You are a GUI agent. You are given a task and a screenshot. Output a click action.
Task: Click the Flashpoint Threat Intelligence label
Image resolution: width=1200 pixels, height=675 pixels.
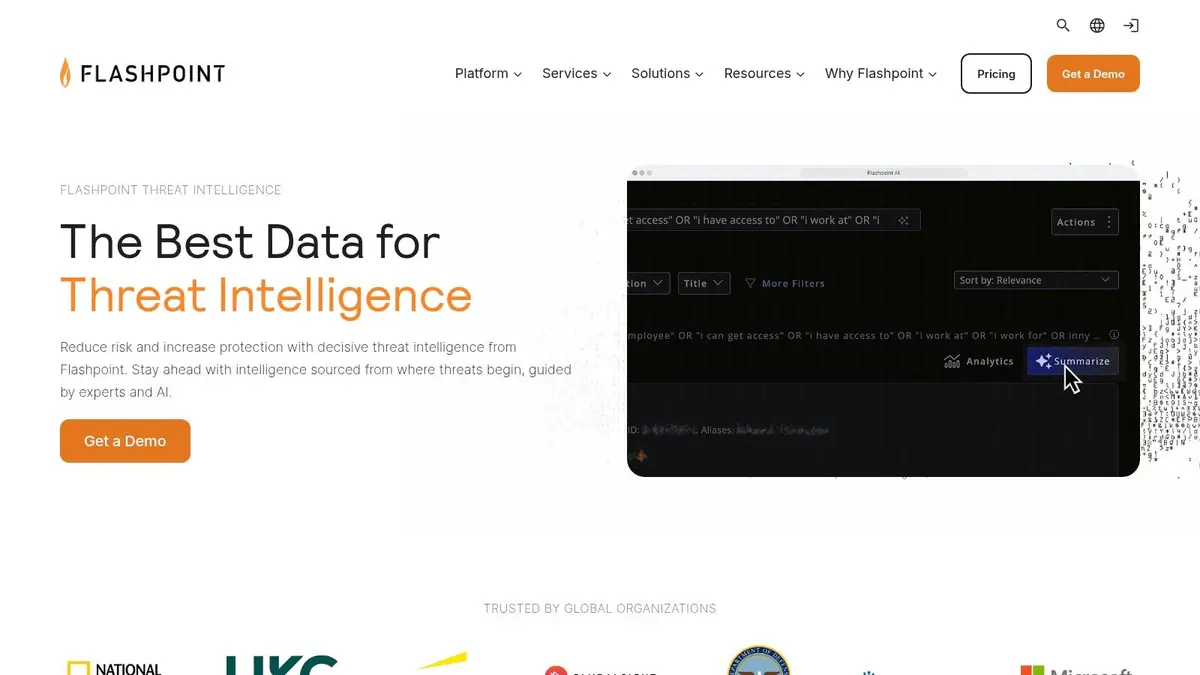tap(171, 190)
